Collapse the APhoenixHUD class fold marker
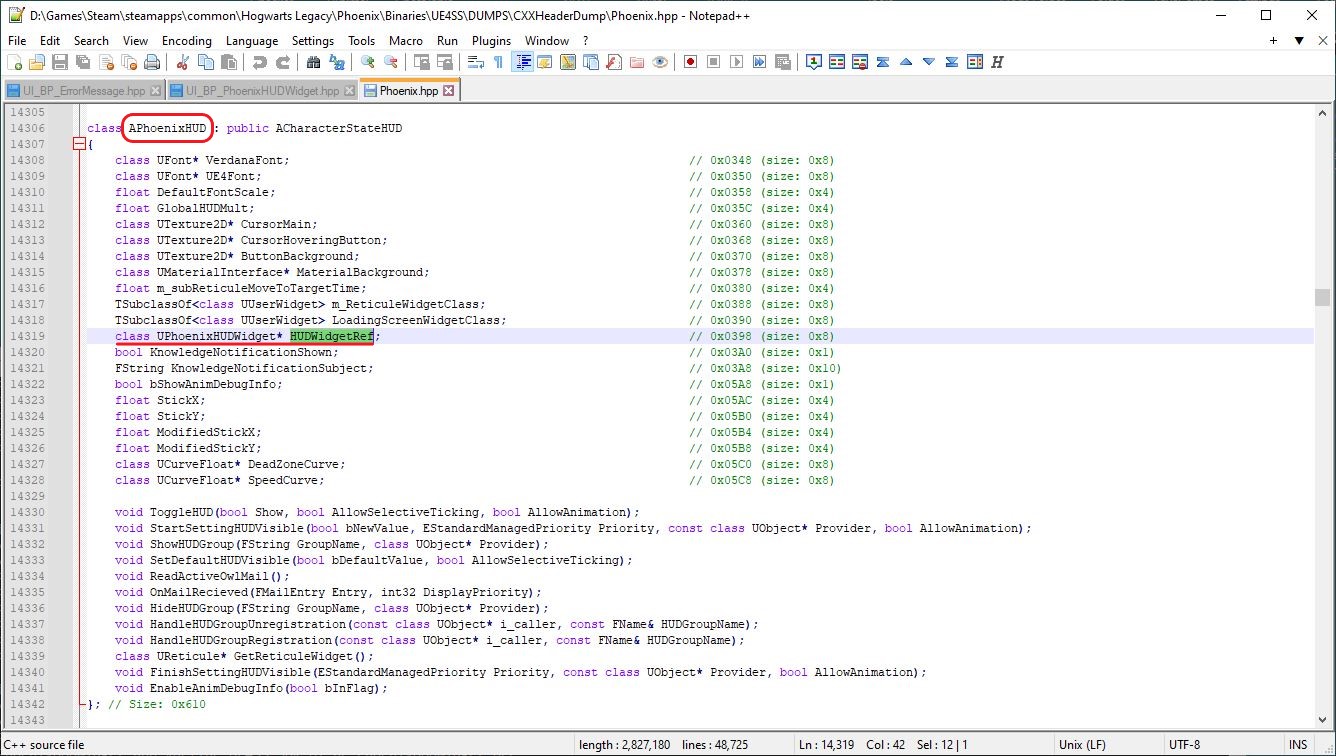 coord(79,145)
